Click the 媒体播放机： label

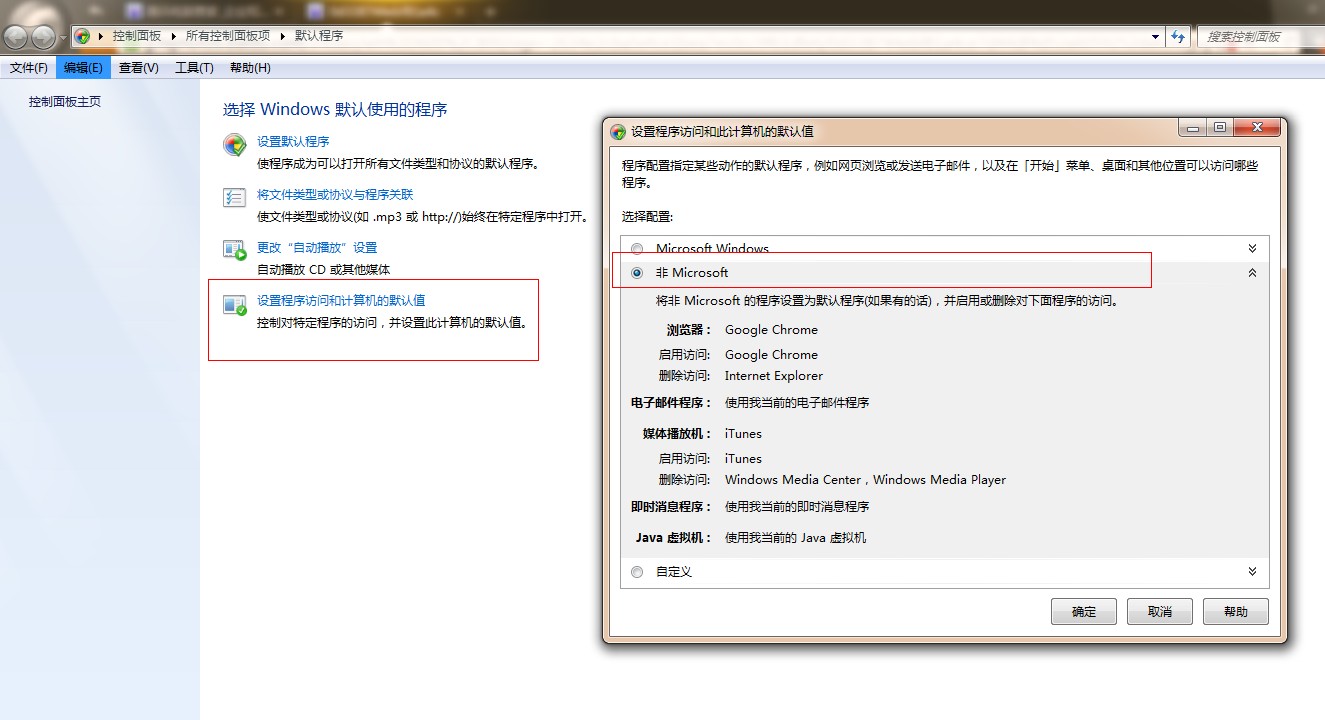pyautogui.click(x=677, y=434)
